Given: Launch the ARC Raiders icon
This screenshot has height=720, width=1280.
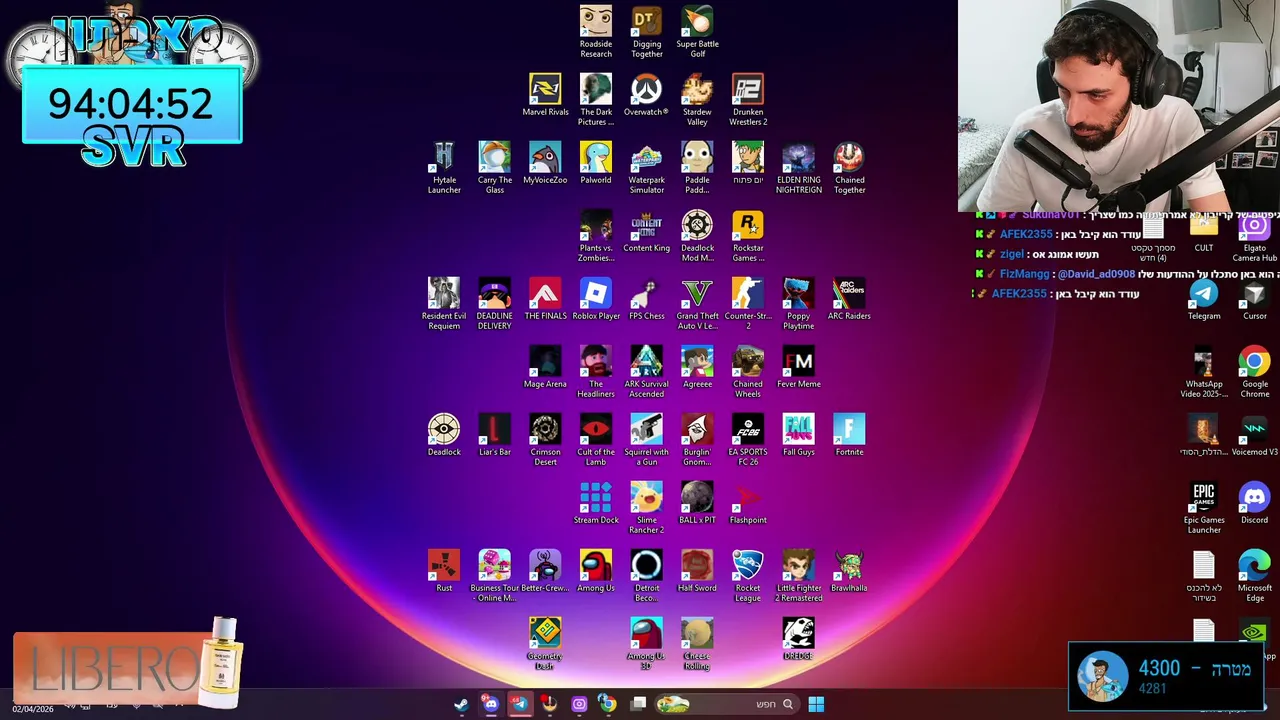Looking at the screenshot, I should (850, 299).
